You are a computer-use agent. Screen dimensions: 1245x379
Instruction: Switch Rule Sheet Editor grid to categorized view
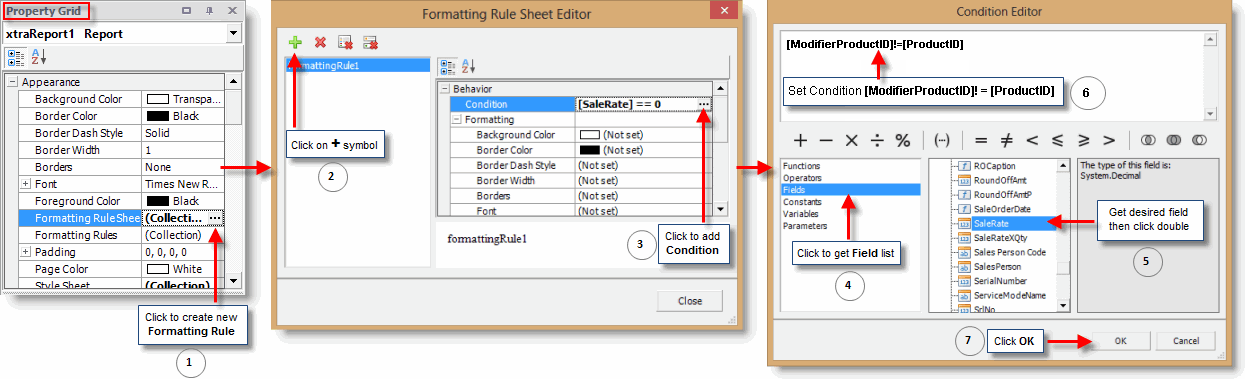point(449,65)
